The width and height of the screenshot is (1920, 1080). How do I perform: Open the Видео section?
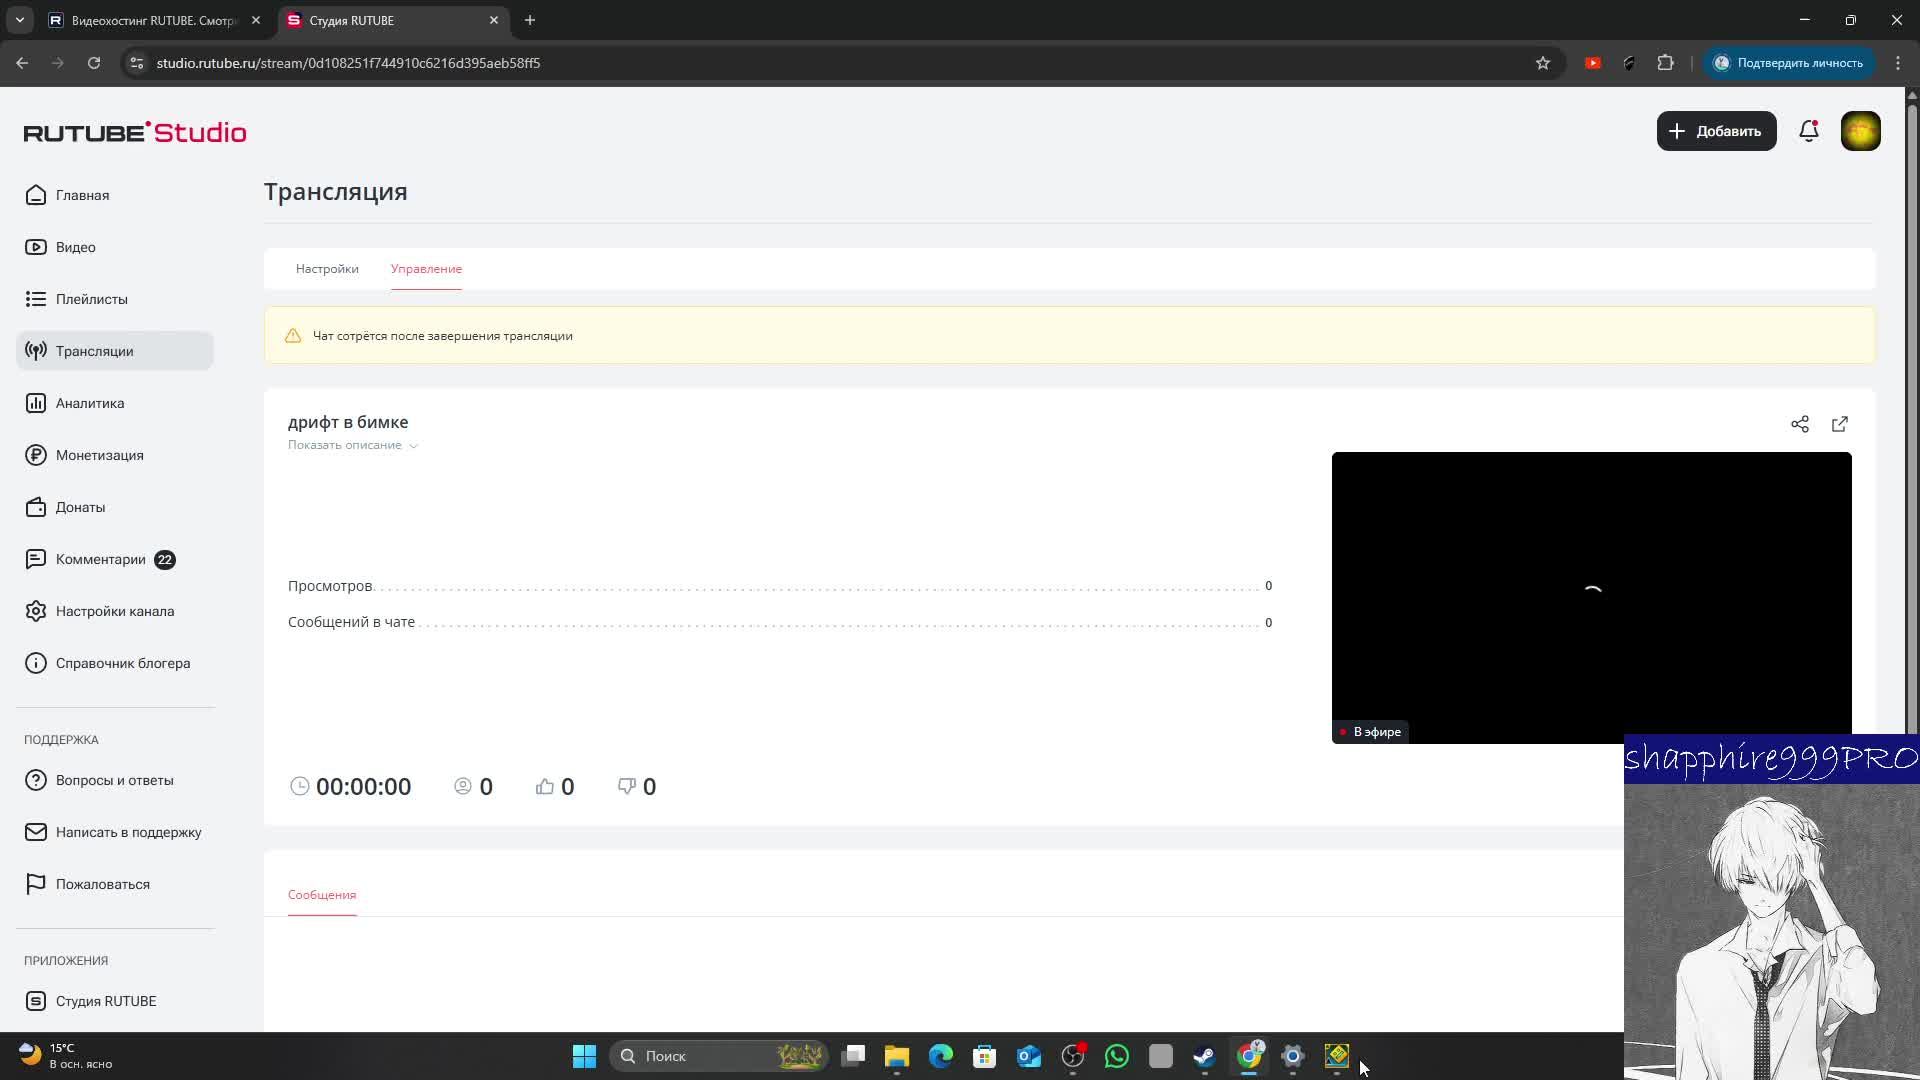115,247
